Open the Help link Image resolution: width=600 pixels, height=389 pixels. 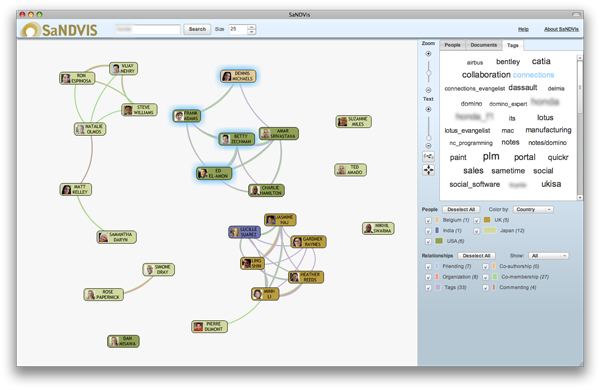(523, 29)
